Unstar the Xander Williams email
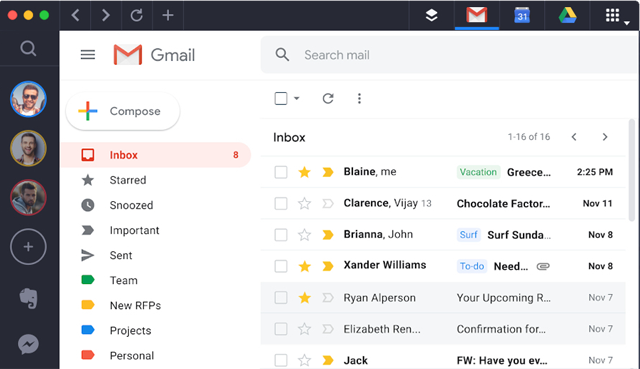The height and width of the screenshot is (369, 640). 304,266
